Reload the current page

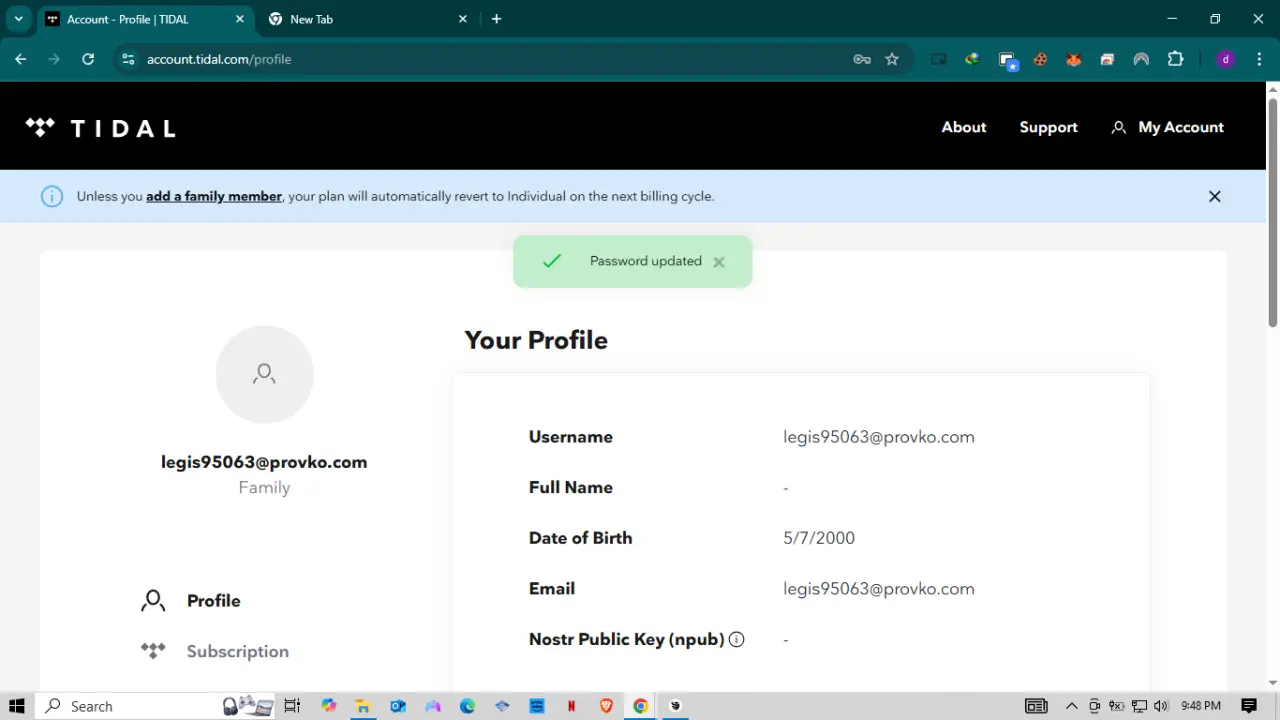click(x=88, y=59)
